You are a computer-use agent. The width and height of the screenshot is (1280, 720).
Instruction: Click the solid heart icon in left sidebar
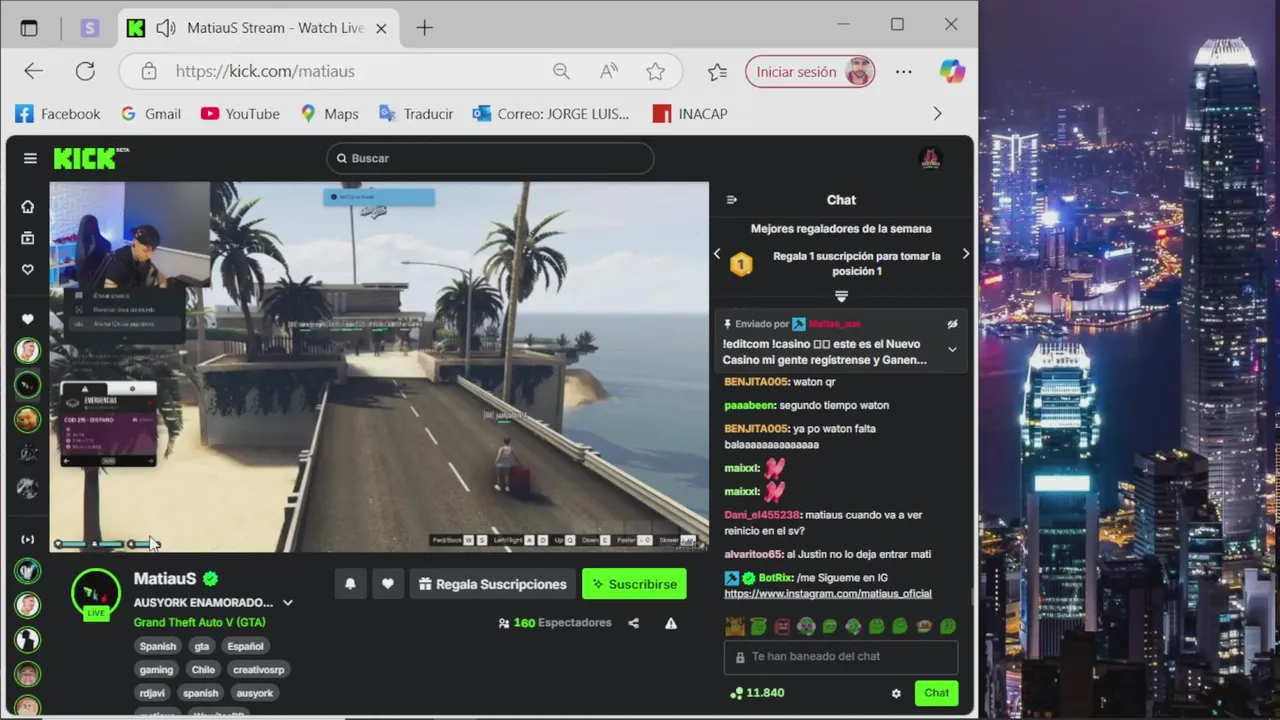[28, 319]
